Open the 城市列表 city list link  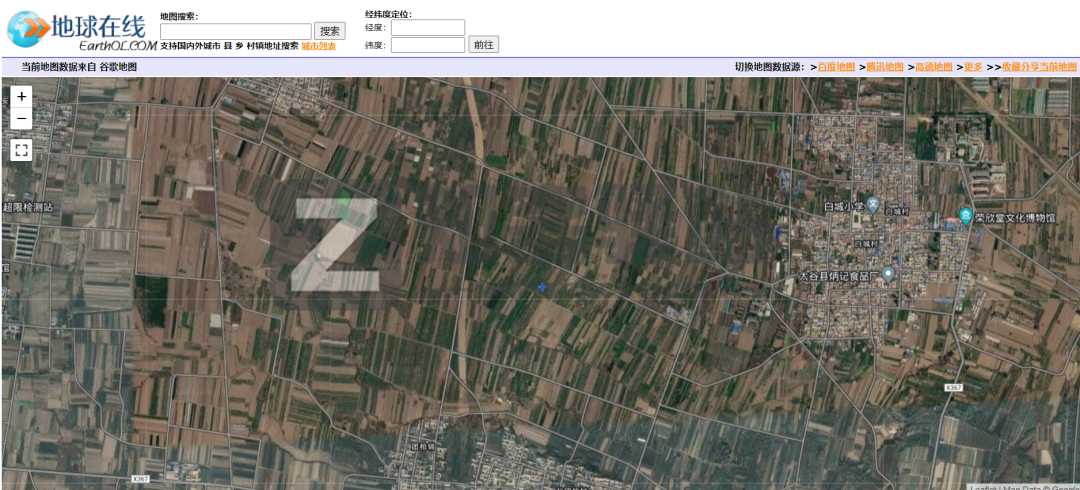click(x=318, y=46)
